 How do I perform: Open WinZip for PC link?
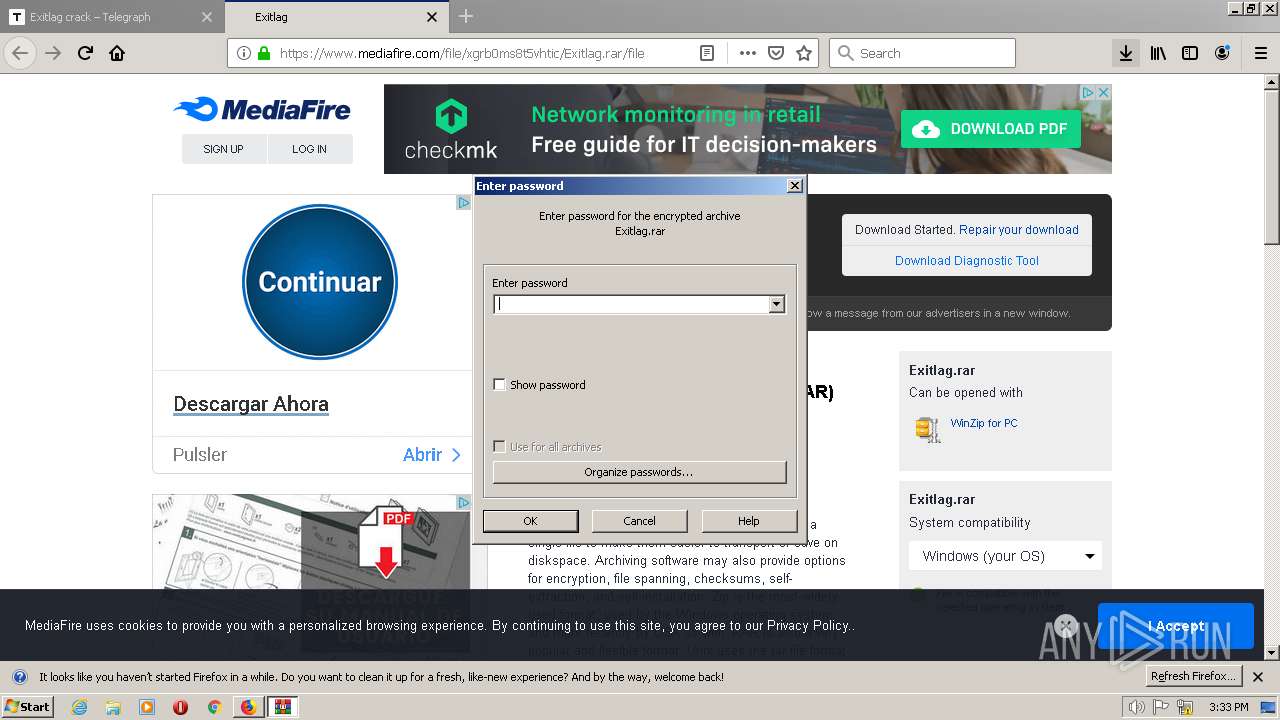984,423
